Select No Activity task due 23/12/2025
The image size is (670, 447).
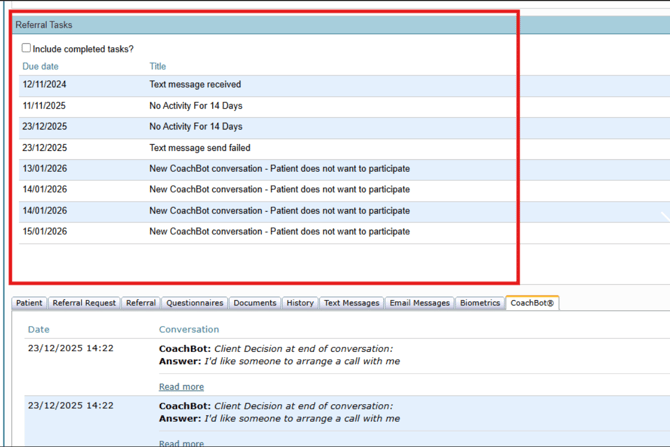coord(196,127)
